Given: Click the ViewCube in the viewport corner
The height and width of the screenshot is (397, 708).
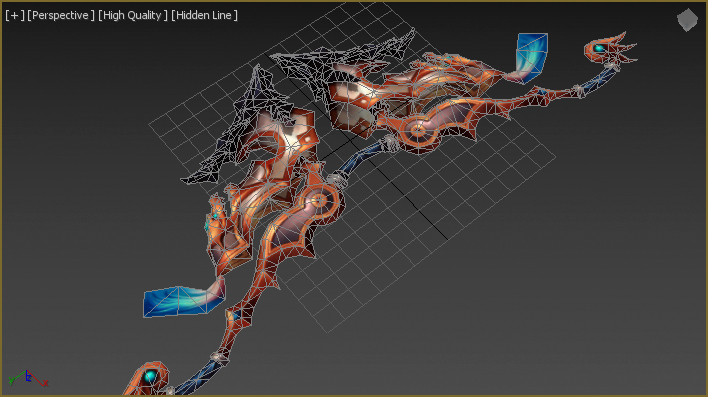Looking at the screenshot, I should click(687, 20).
